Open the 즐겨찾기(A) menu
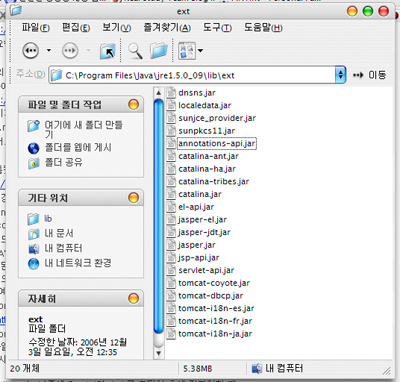This screenshot has width=400, height=382. tap(167, 27)
